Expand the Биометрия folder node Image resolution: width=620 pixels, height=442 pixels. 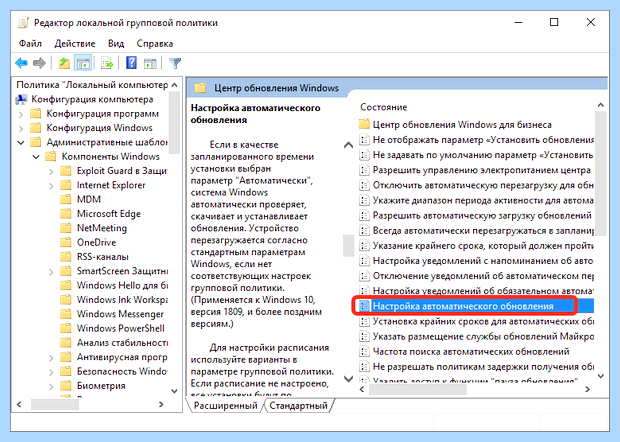click(x=51, y=386)
